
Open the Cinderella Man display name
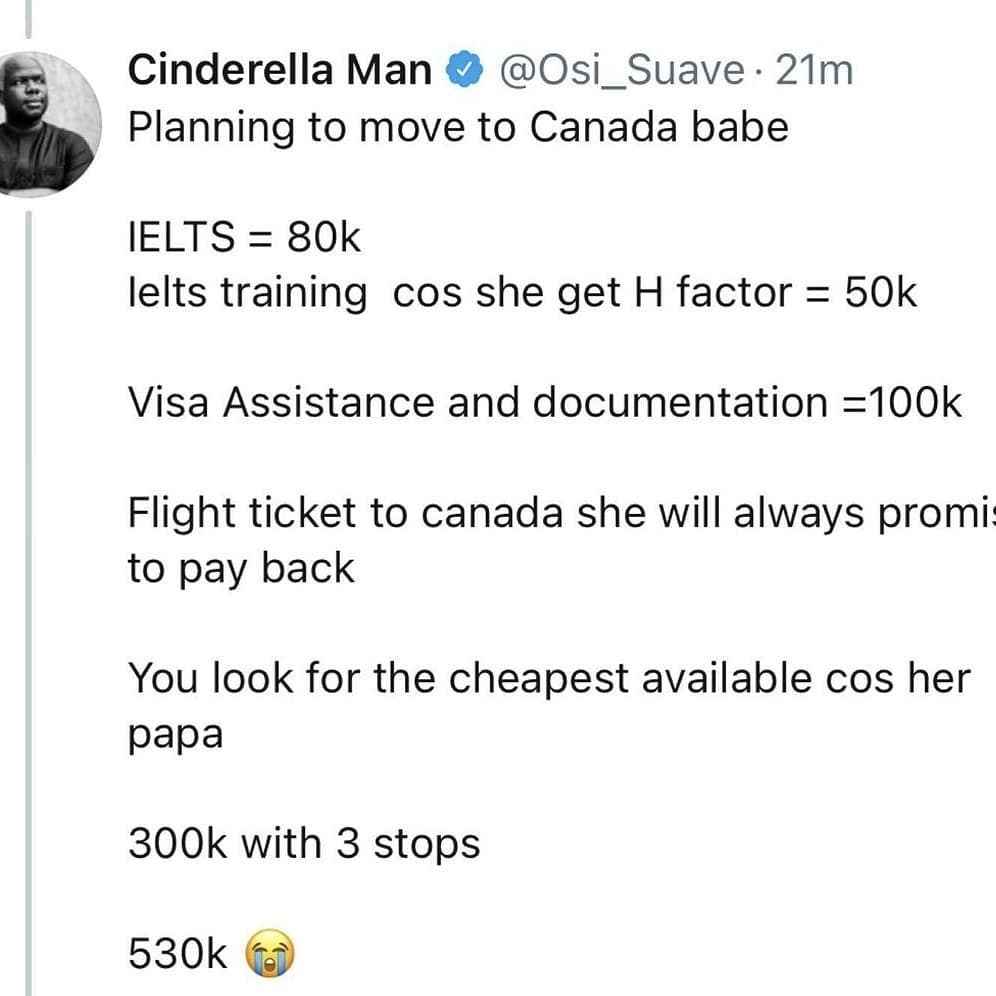point(279,69)
